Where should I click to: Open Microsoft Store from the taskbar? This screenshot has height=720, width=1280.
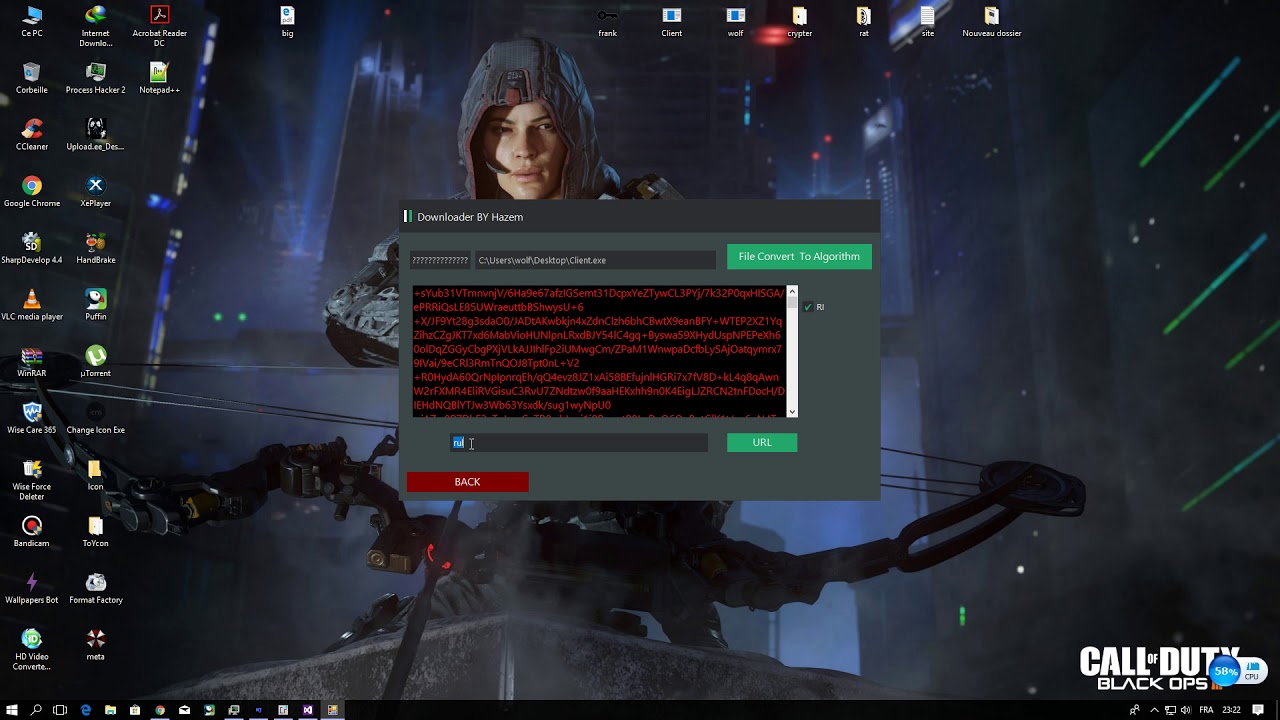click(135, 710)
